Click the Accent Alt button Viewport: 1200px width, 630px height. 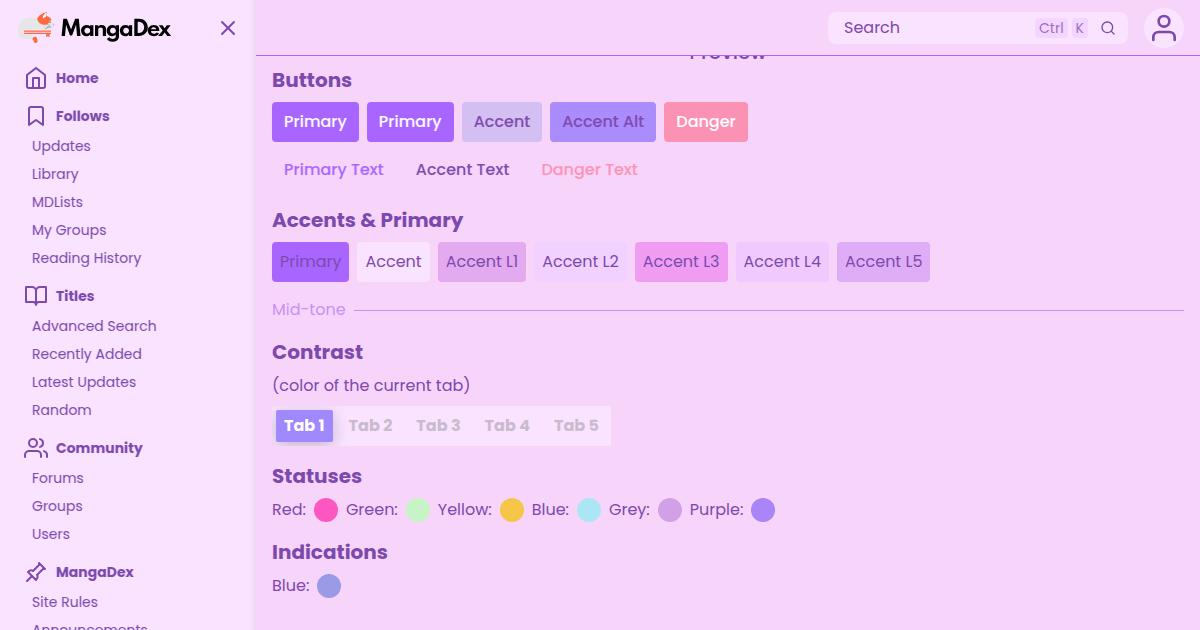point(603,122)
